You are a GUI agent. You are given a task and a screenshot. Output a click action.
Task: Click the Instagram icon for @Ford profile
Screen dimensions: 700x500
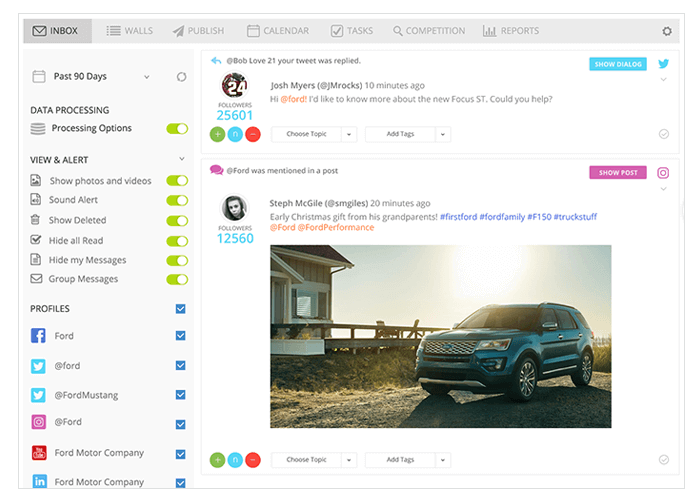pos(38,422)
